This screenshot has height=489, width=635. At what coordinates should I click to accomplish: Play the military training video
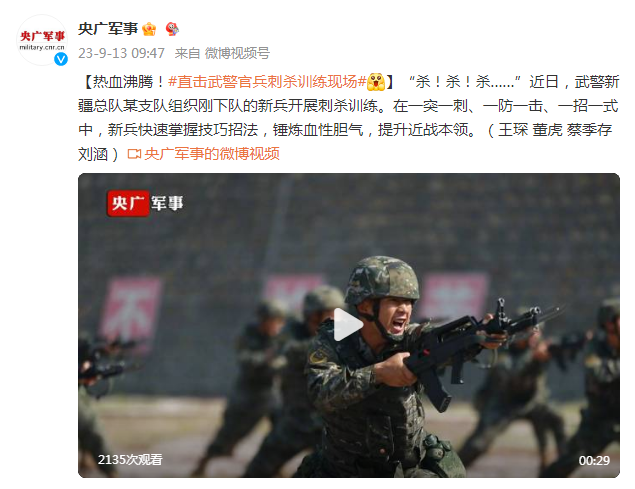coord(347,325)
